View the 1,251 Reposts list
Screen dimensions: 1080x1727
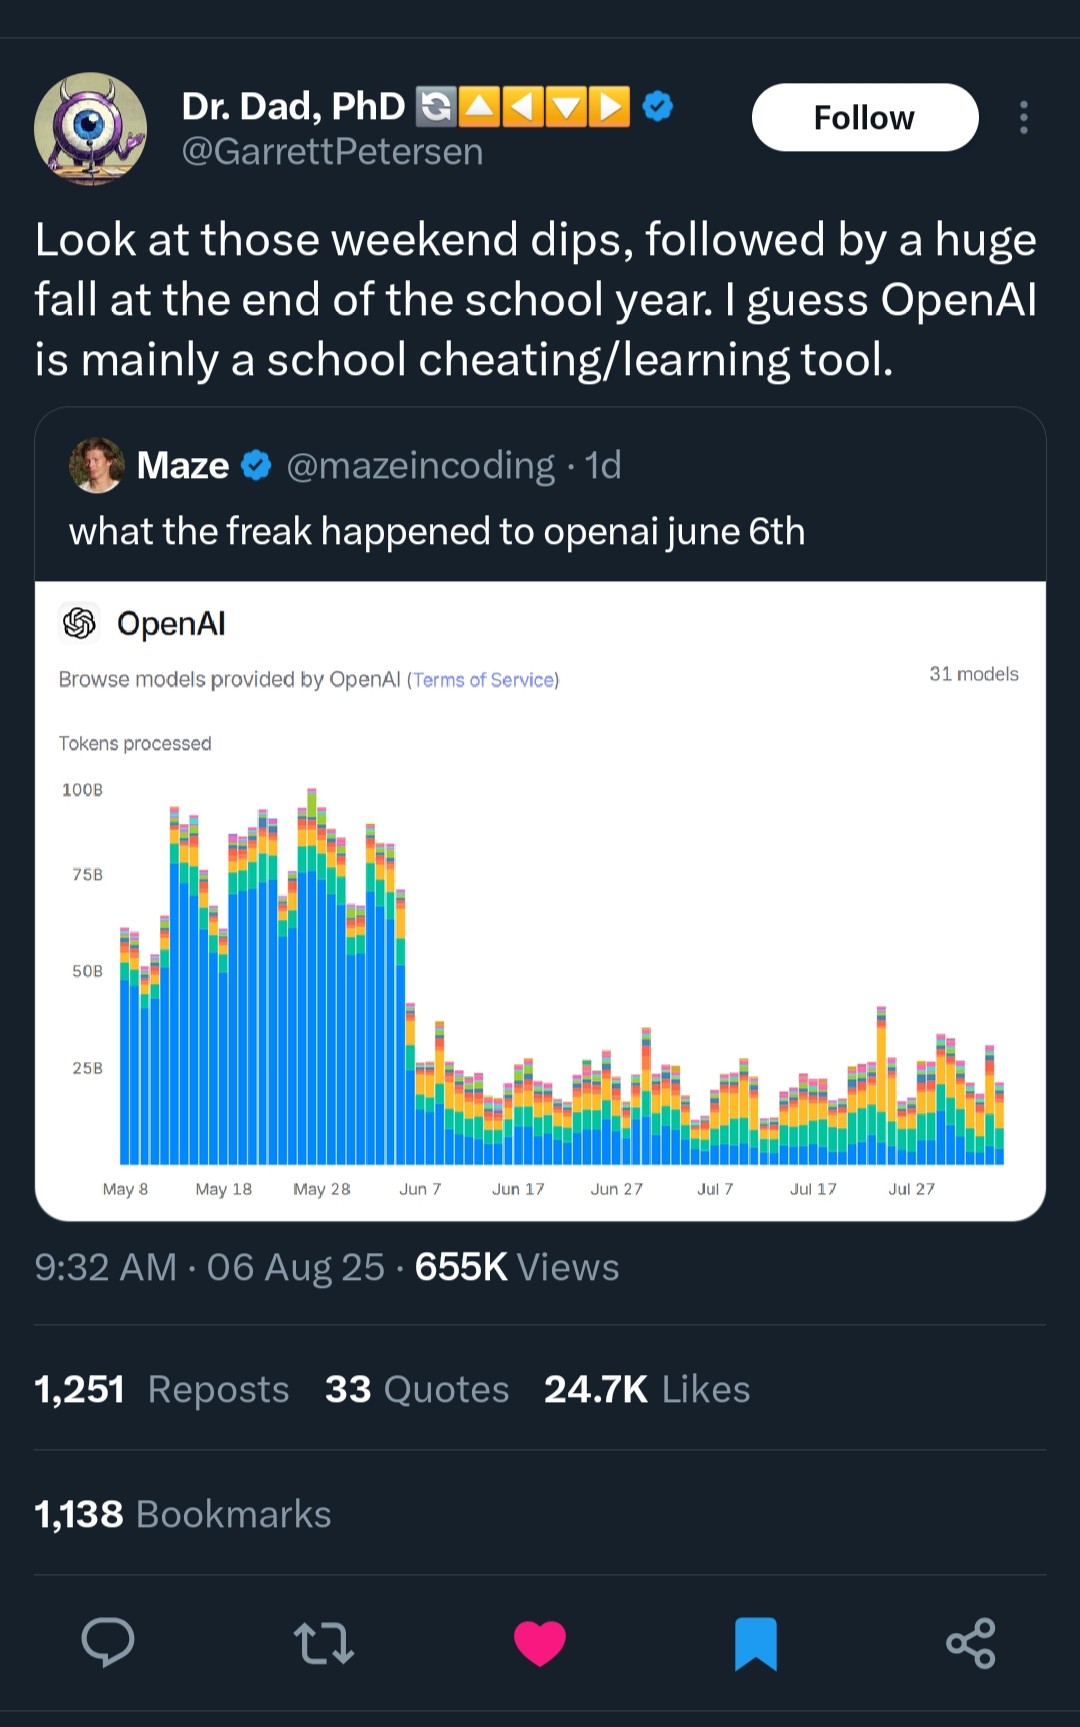pos(162,1389)
